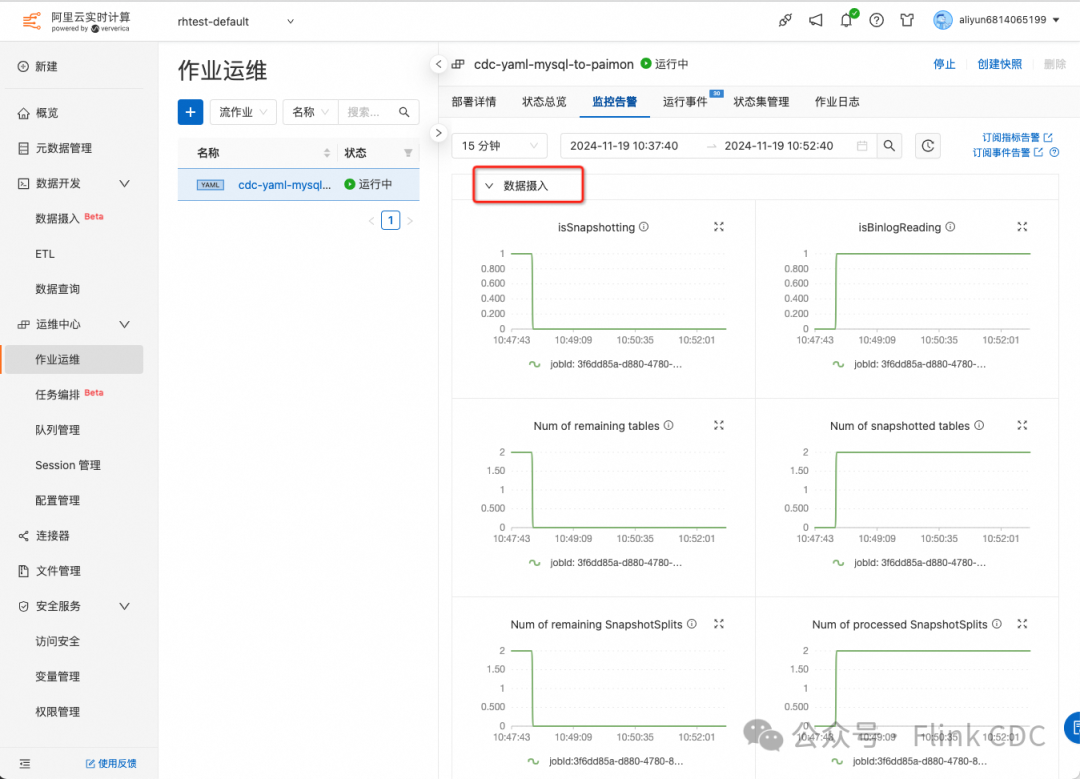Viewport: 1080px width, 779px height.
Task: Click 创建快照 to create snapshot
Action: 999,64
